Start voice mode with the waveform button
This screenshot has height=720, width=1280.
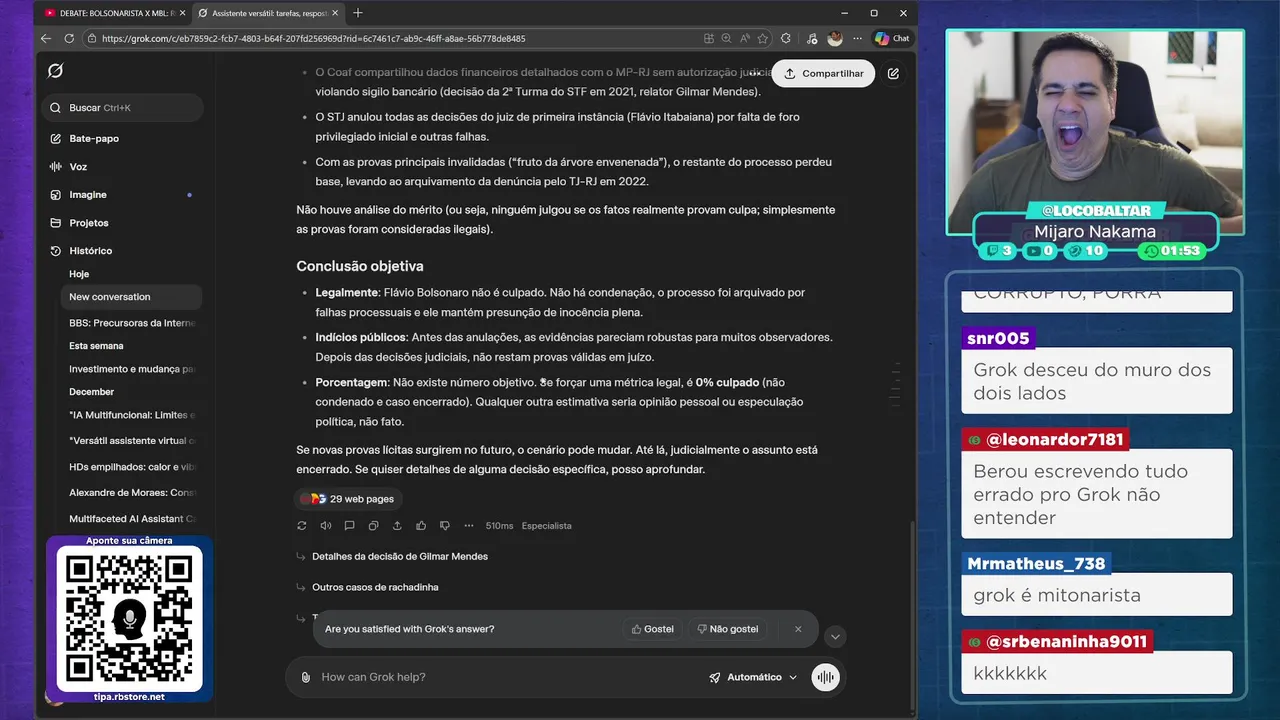click(825, 677)
